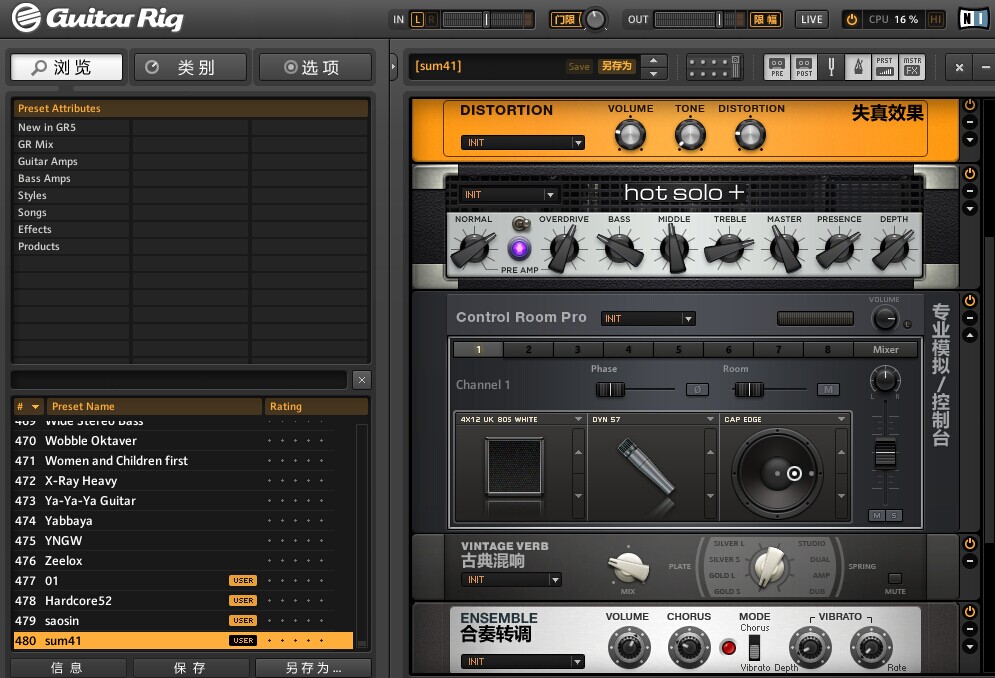Show the tuner fork icon
This screenshot has height=678, width=995.
tap(831, 66)
